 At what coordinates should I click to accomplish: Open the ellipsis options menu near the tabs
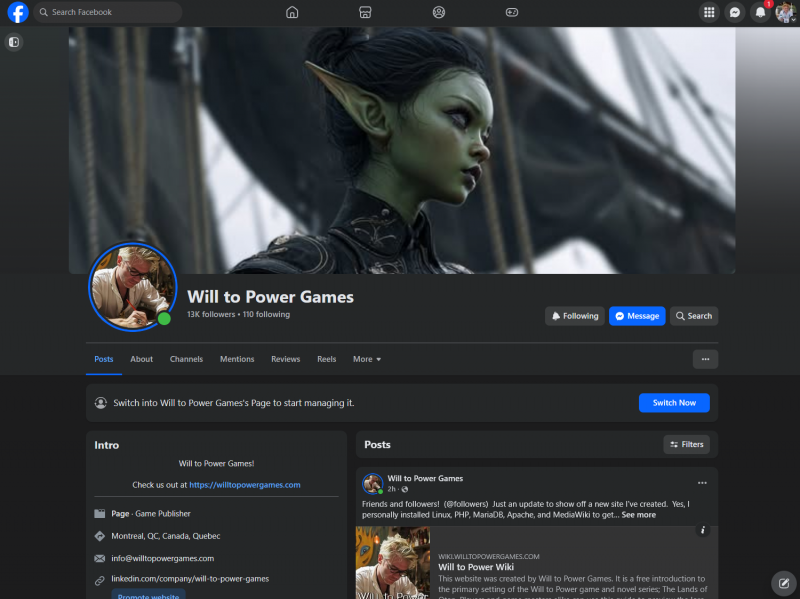point(705,358)
